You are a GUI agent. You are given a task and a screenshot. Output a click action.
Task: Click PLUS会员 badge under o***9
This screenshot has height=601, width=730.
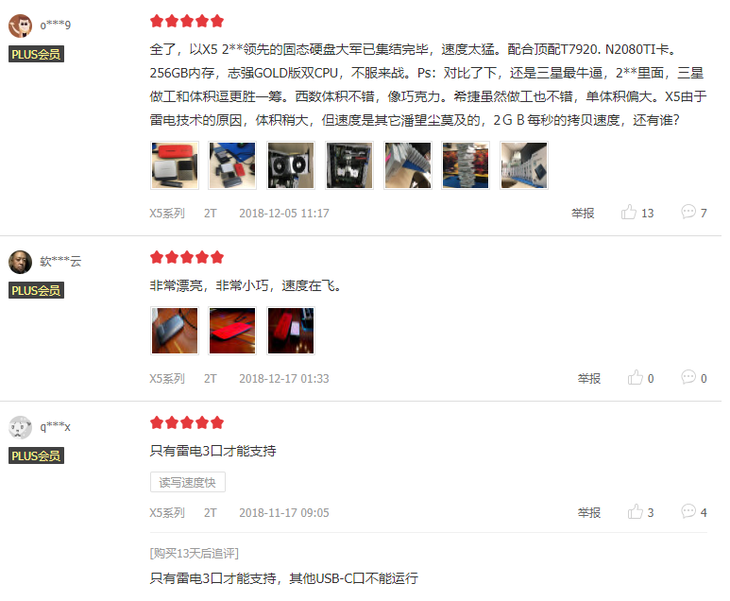(x=36, y=54)
